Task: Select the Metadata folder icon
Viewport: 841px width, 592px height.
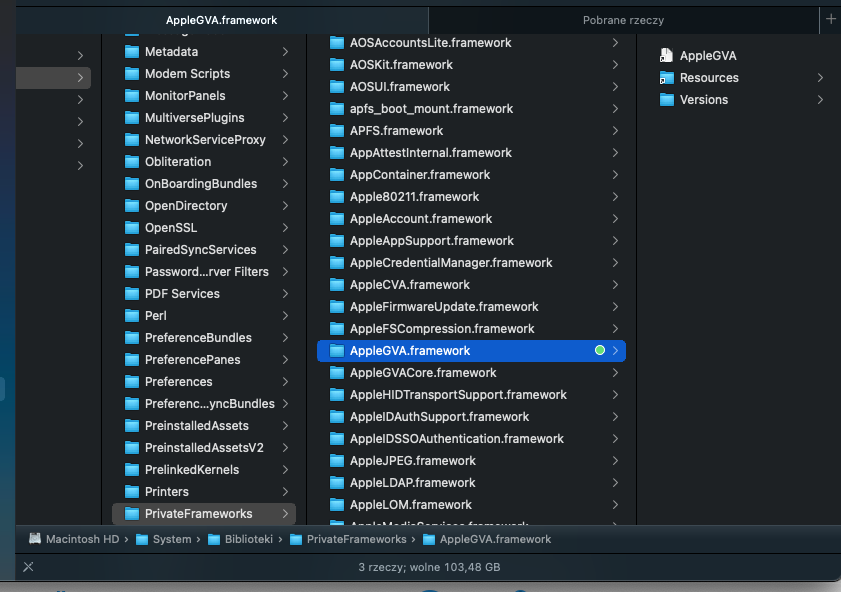Action: (x=132, y=51)
